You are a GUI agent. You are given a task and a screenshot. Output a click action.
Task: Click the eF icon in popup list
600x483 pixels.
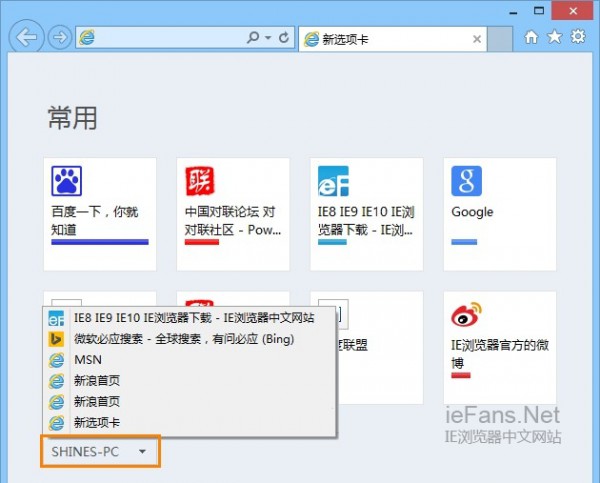pos(56,318)
